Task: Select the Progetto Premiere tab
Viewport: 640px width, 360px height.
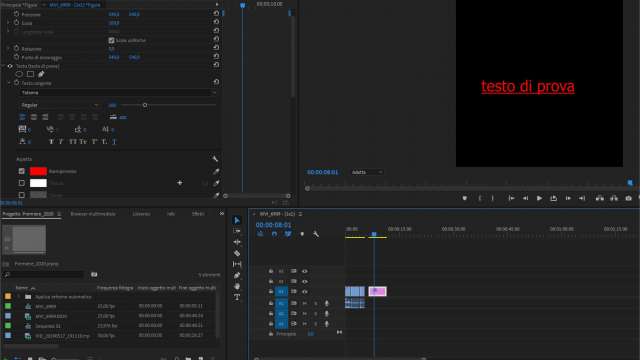Action: [28, 214]
